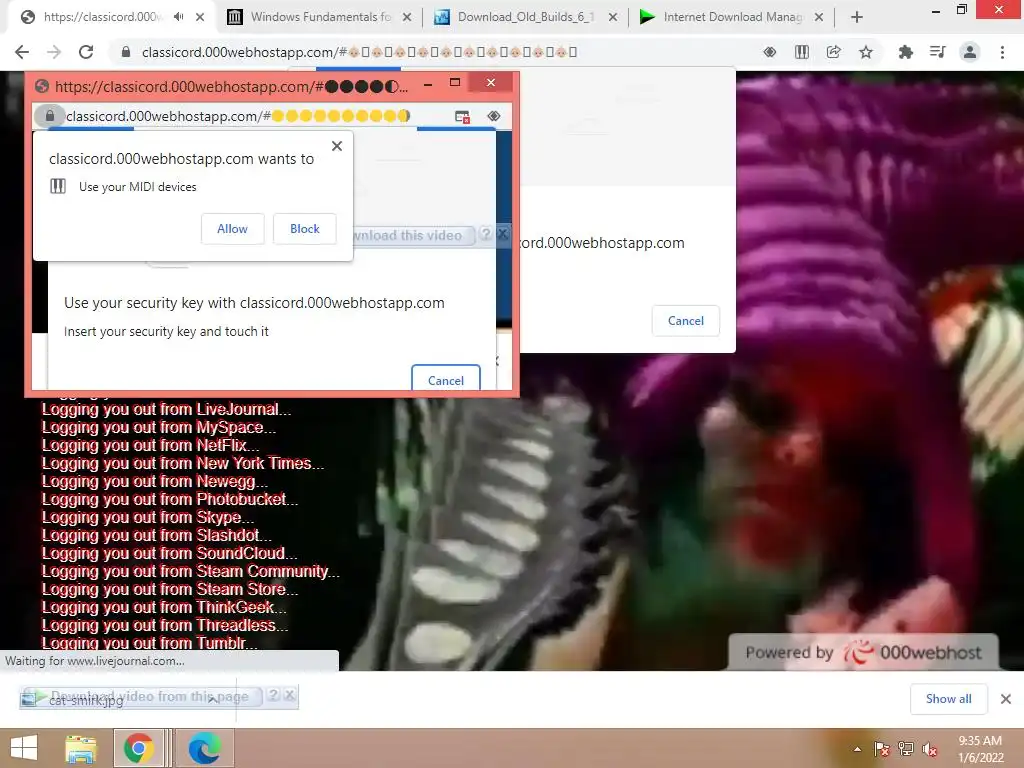
Task: Cancel the security key dialog in popup
Action: (446, 379)
